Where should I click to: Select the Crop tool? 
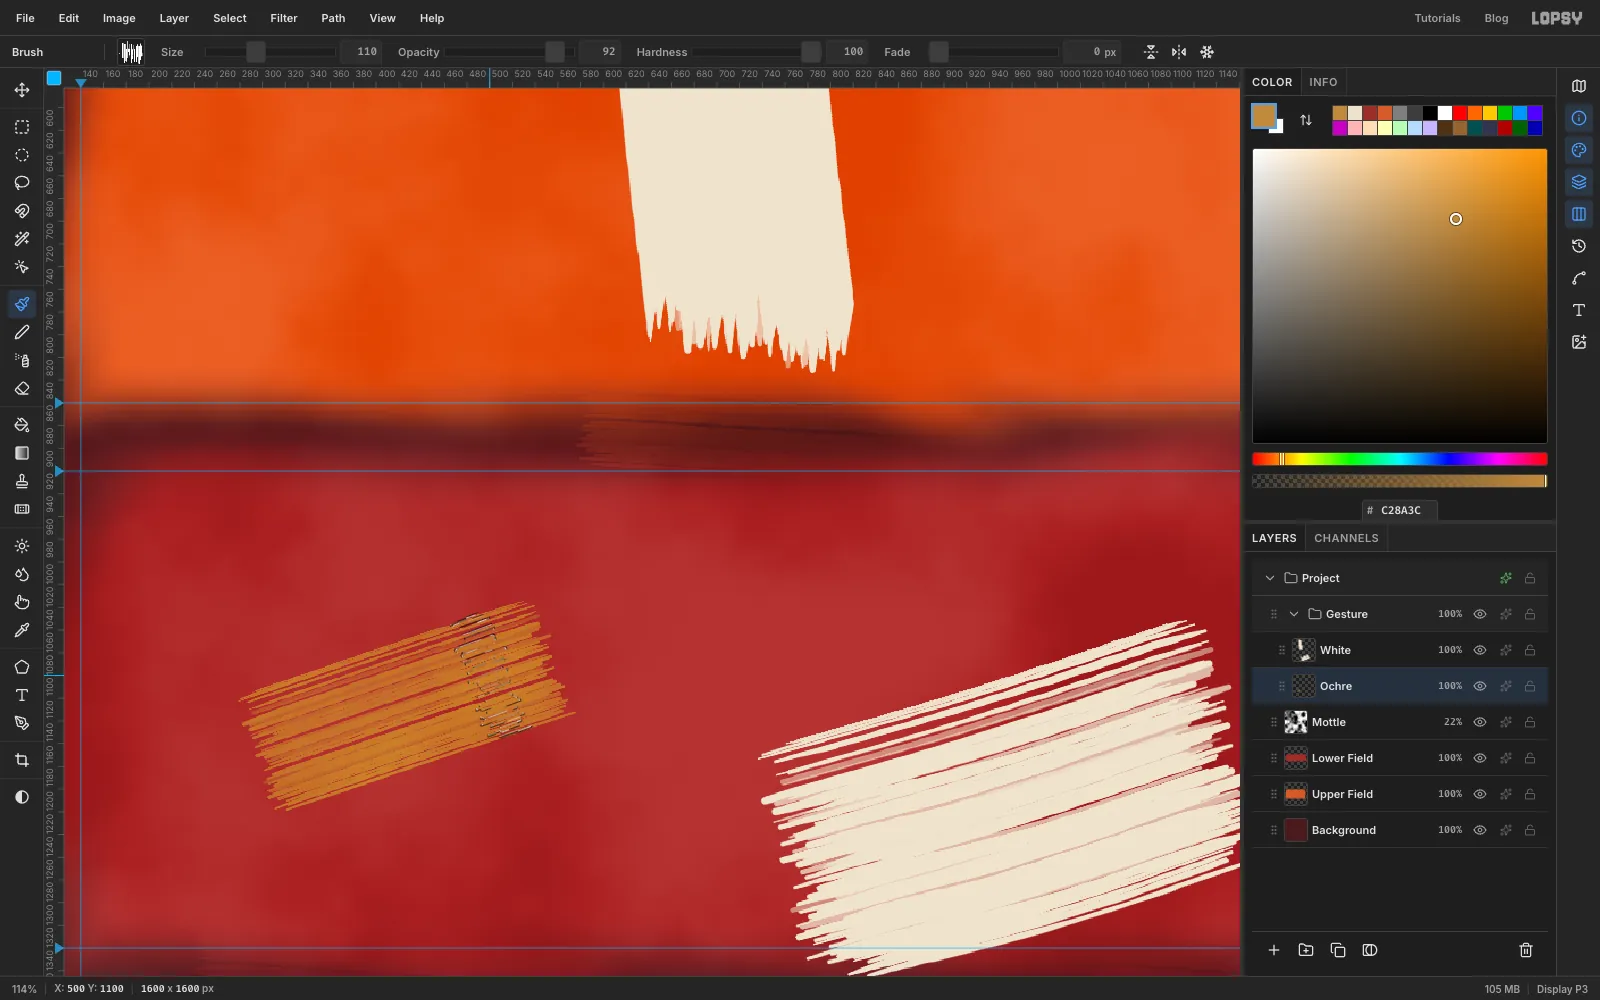[22, 760]
